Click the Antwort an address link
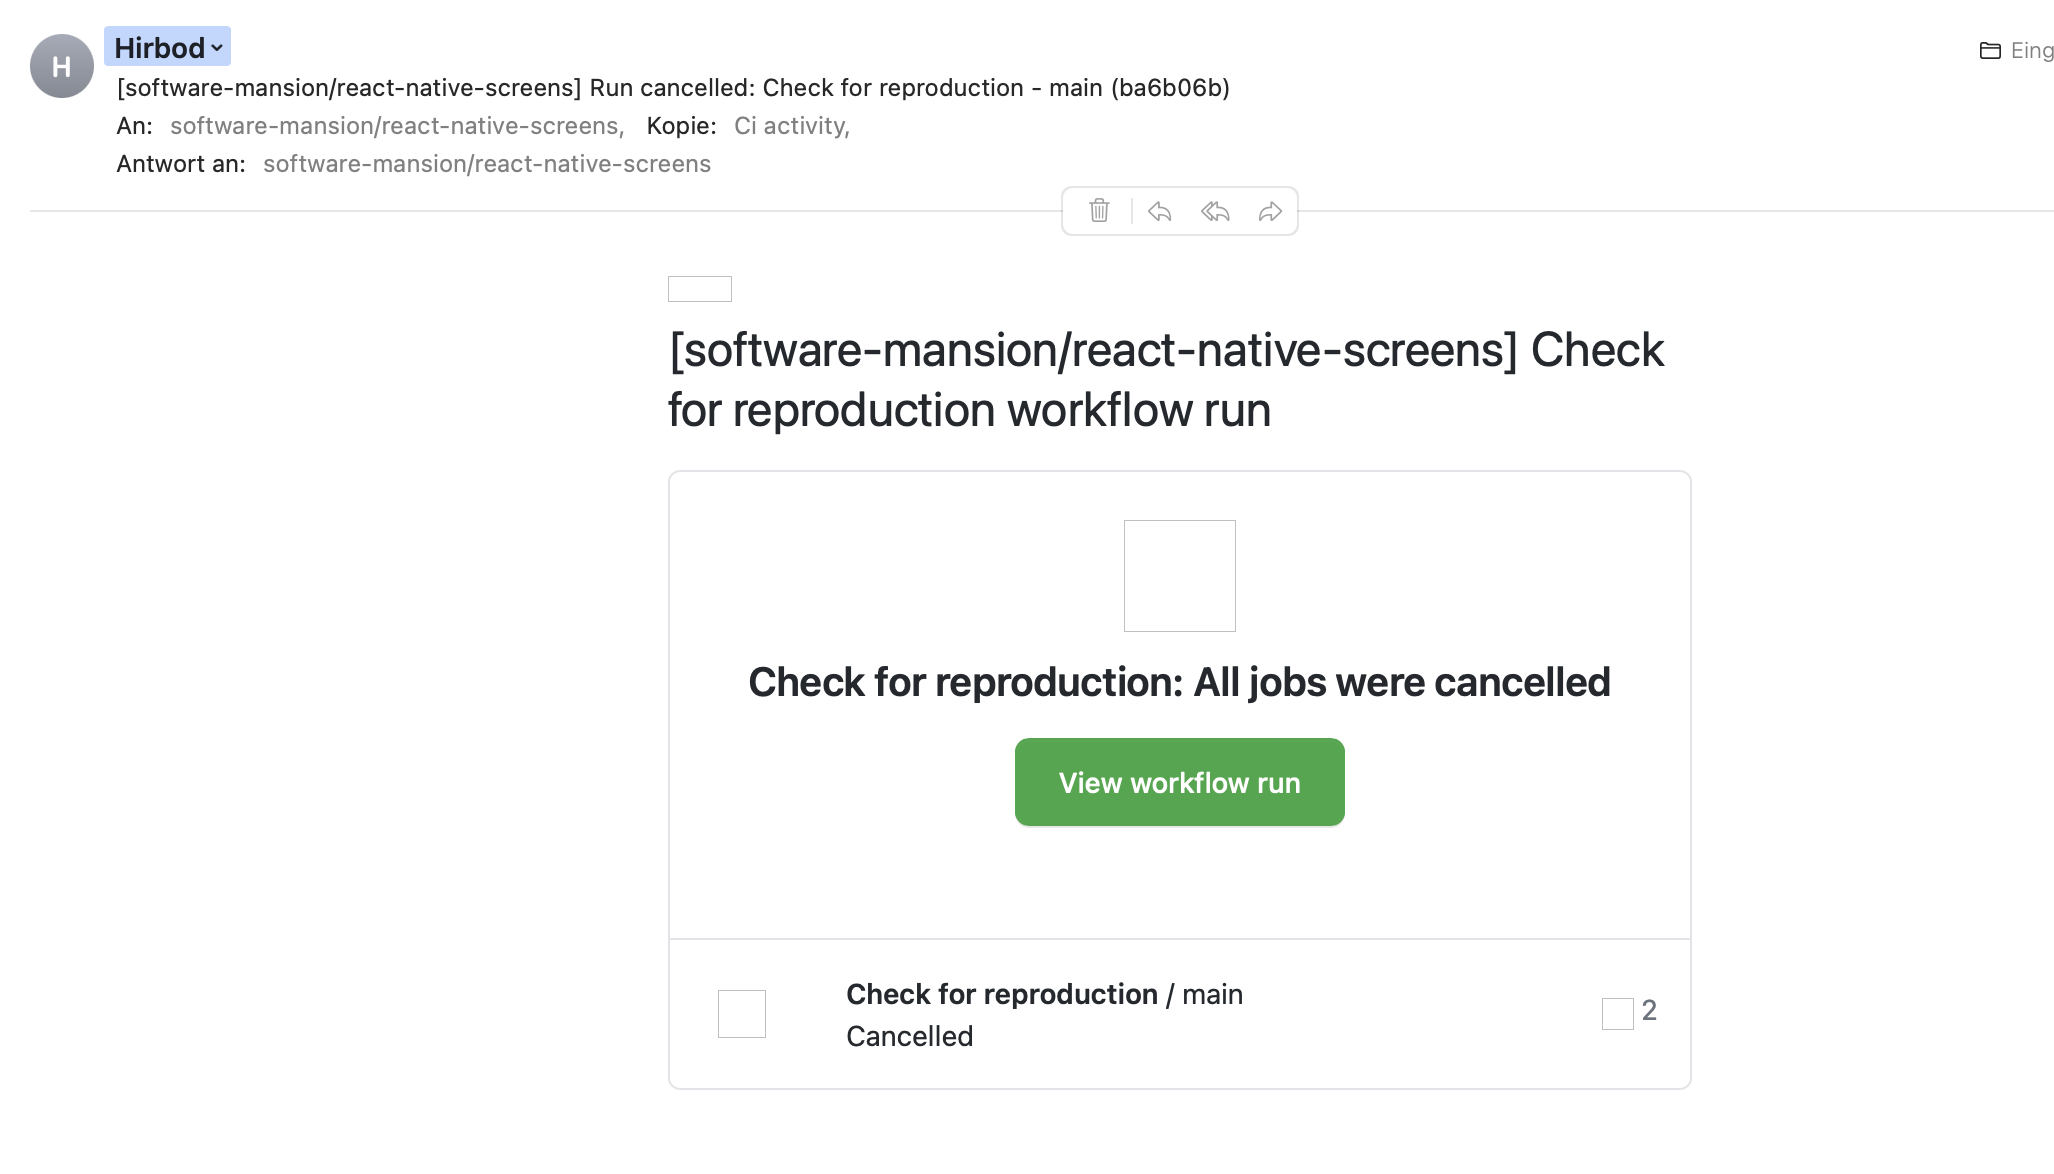The image size is (2054, 1174). (487, 163)
